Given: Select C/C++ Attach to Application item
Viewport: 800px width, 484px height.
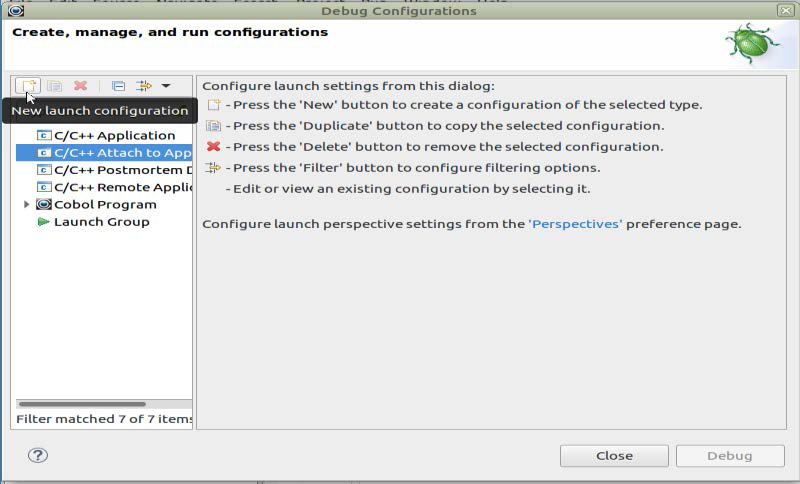Looking at the screenshot, I should pos(104,152).
